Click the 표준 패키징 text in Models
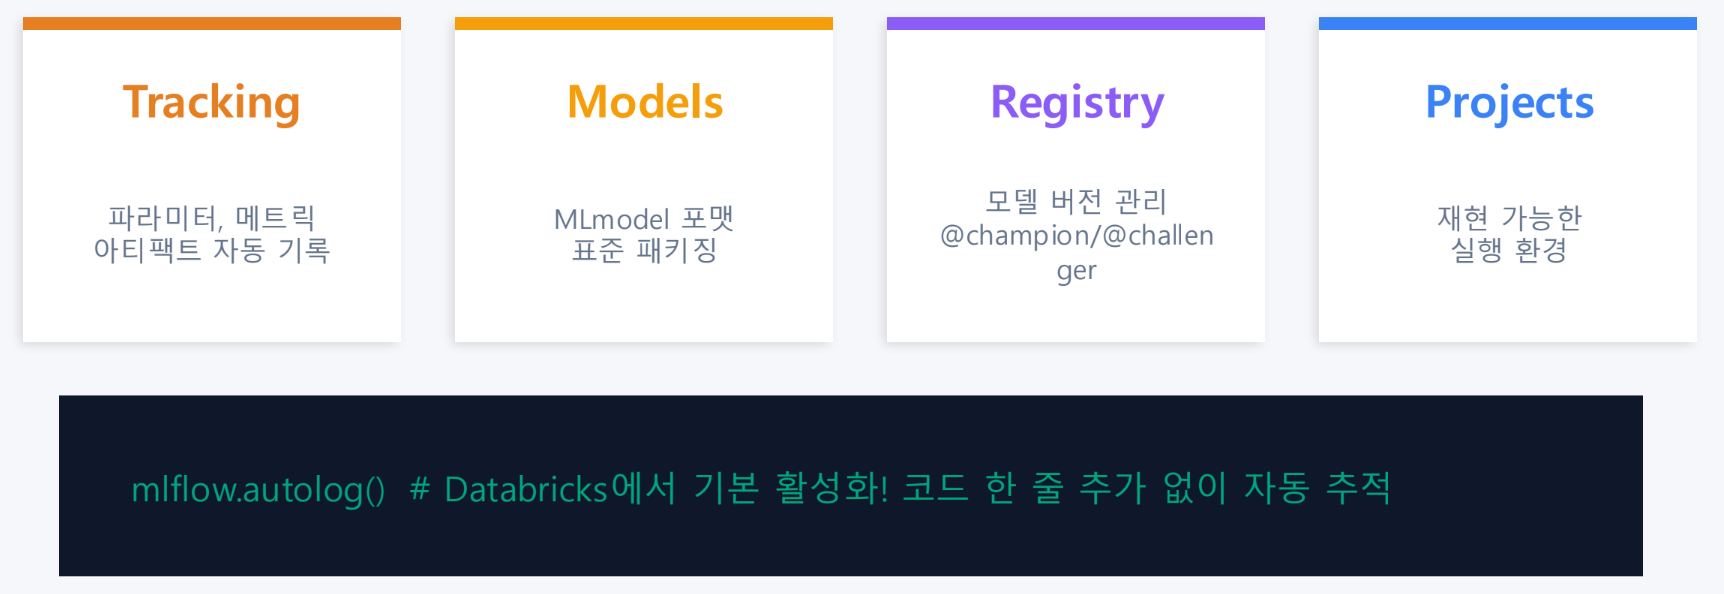This screenshot has height=594, width=1724. pyautogui.click(x=644, y=249)
